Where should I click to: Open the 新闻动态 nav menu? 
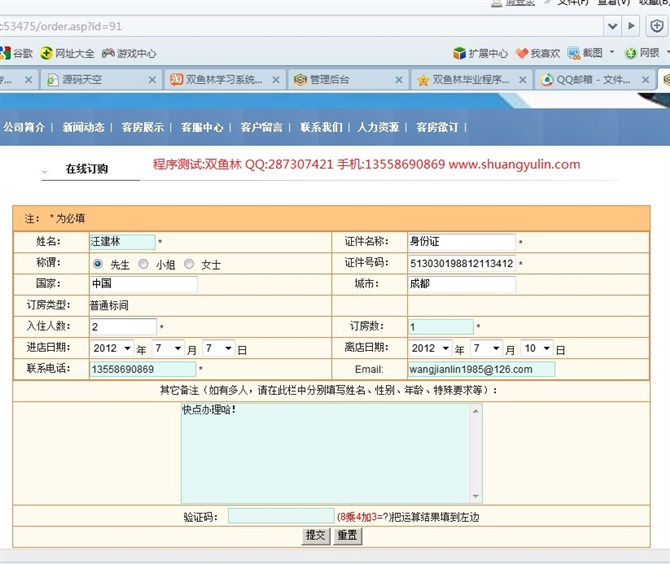[x=83, y=127]
